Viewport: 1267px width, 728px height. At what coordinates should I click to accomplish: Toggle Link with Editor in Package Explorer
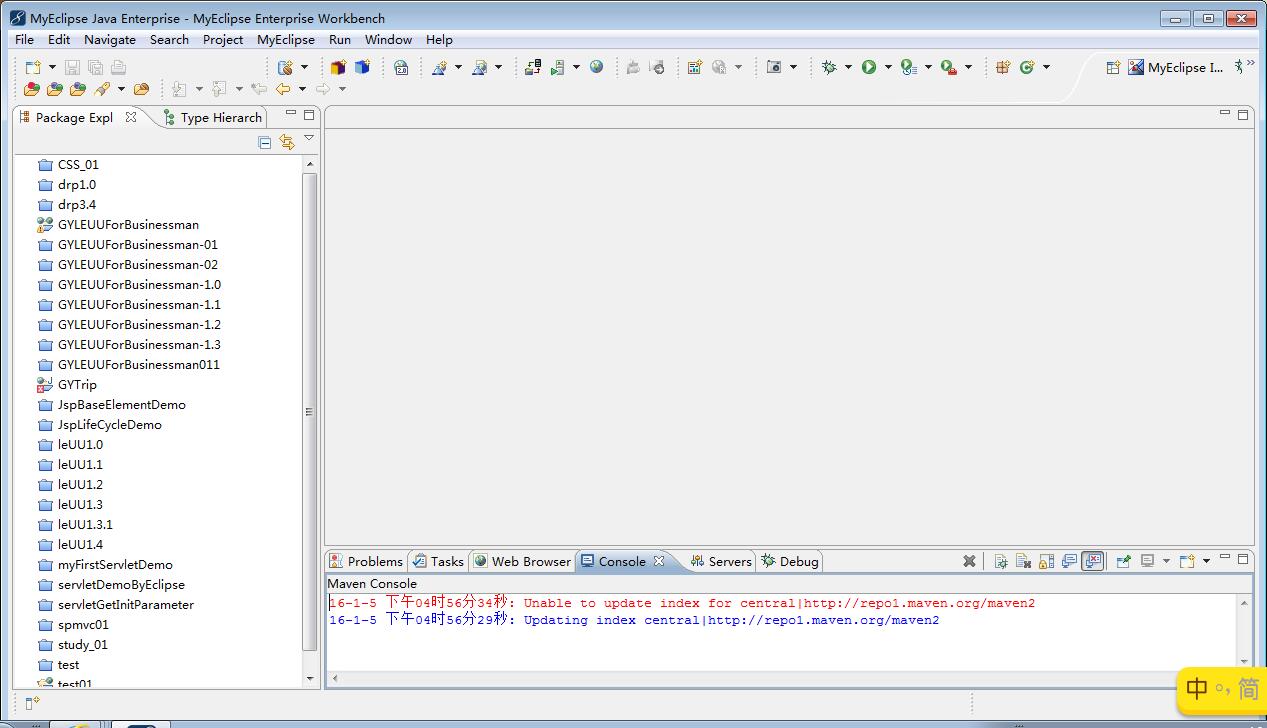point(287,142)
